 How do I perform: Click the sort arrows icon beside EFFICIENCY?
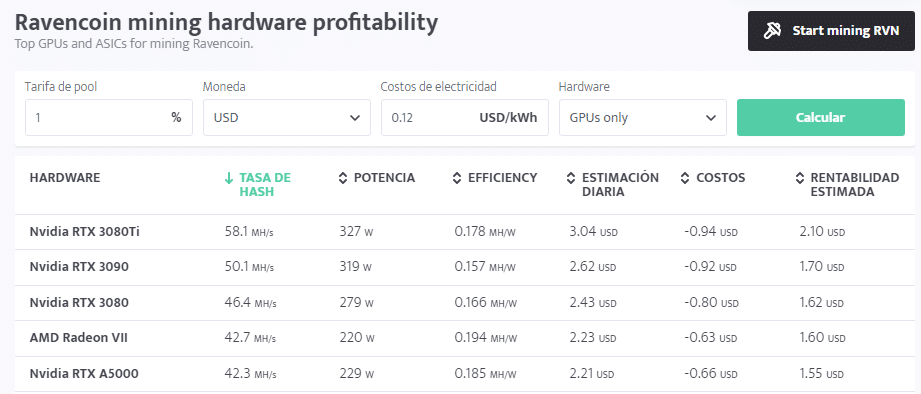point(457,178)
